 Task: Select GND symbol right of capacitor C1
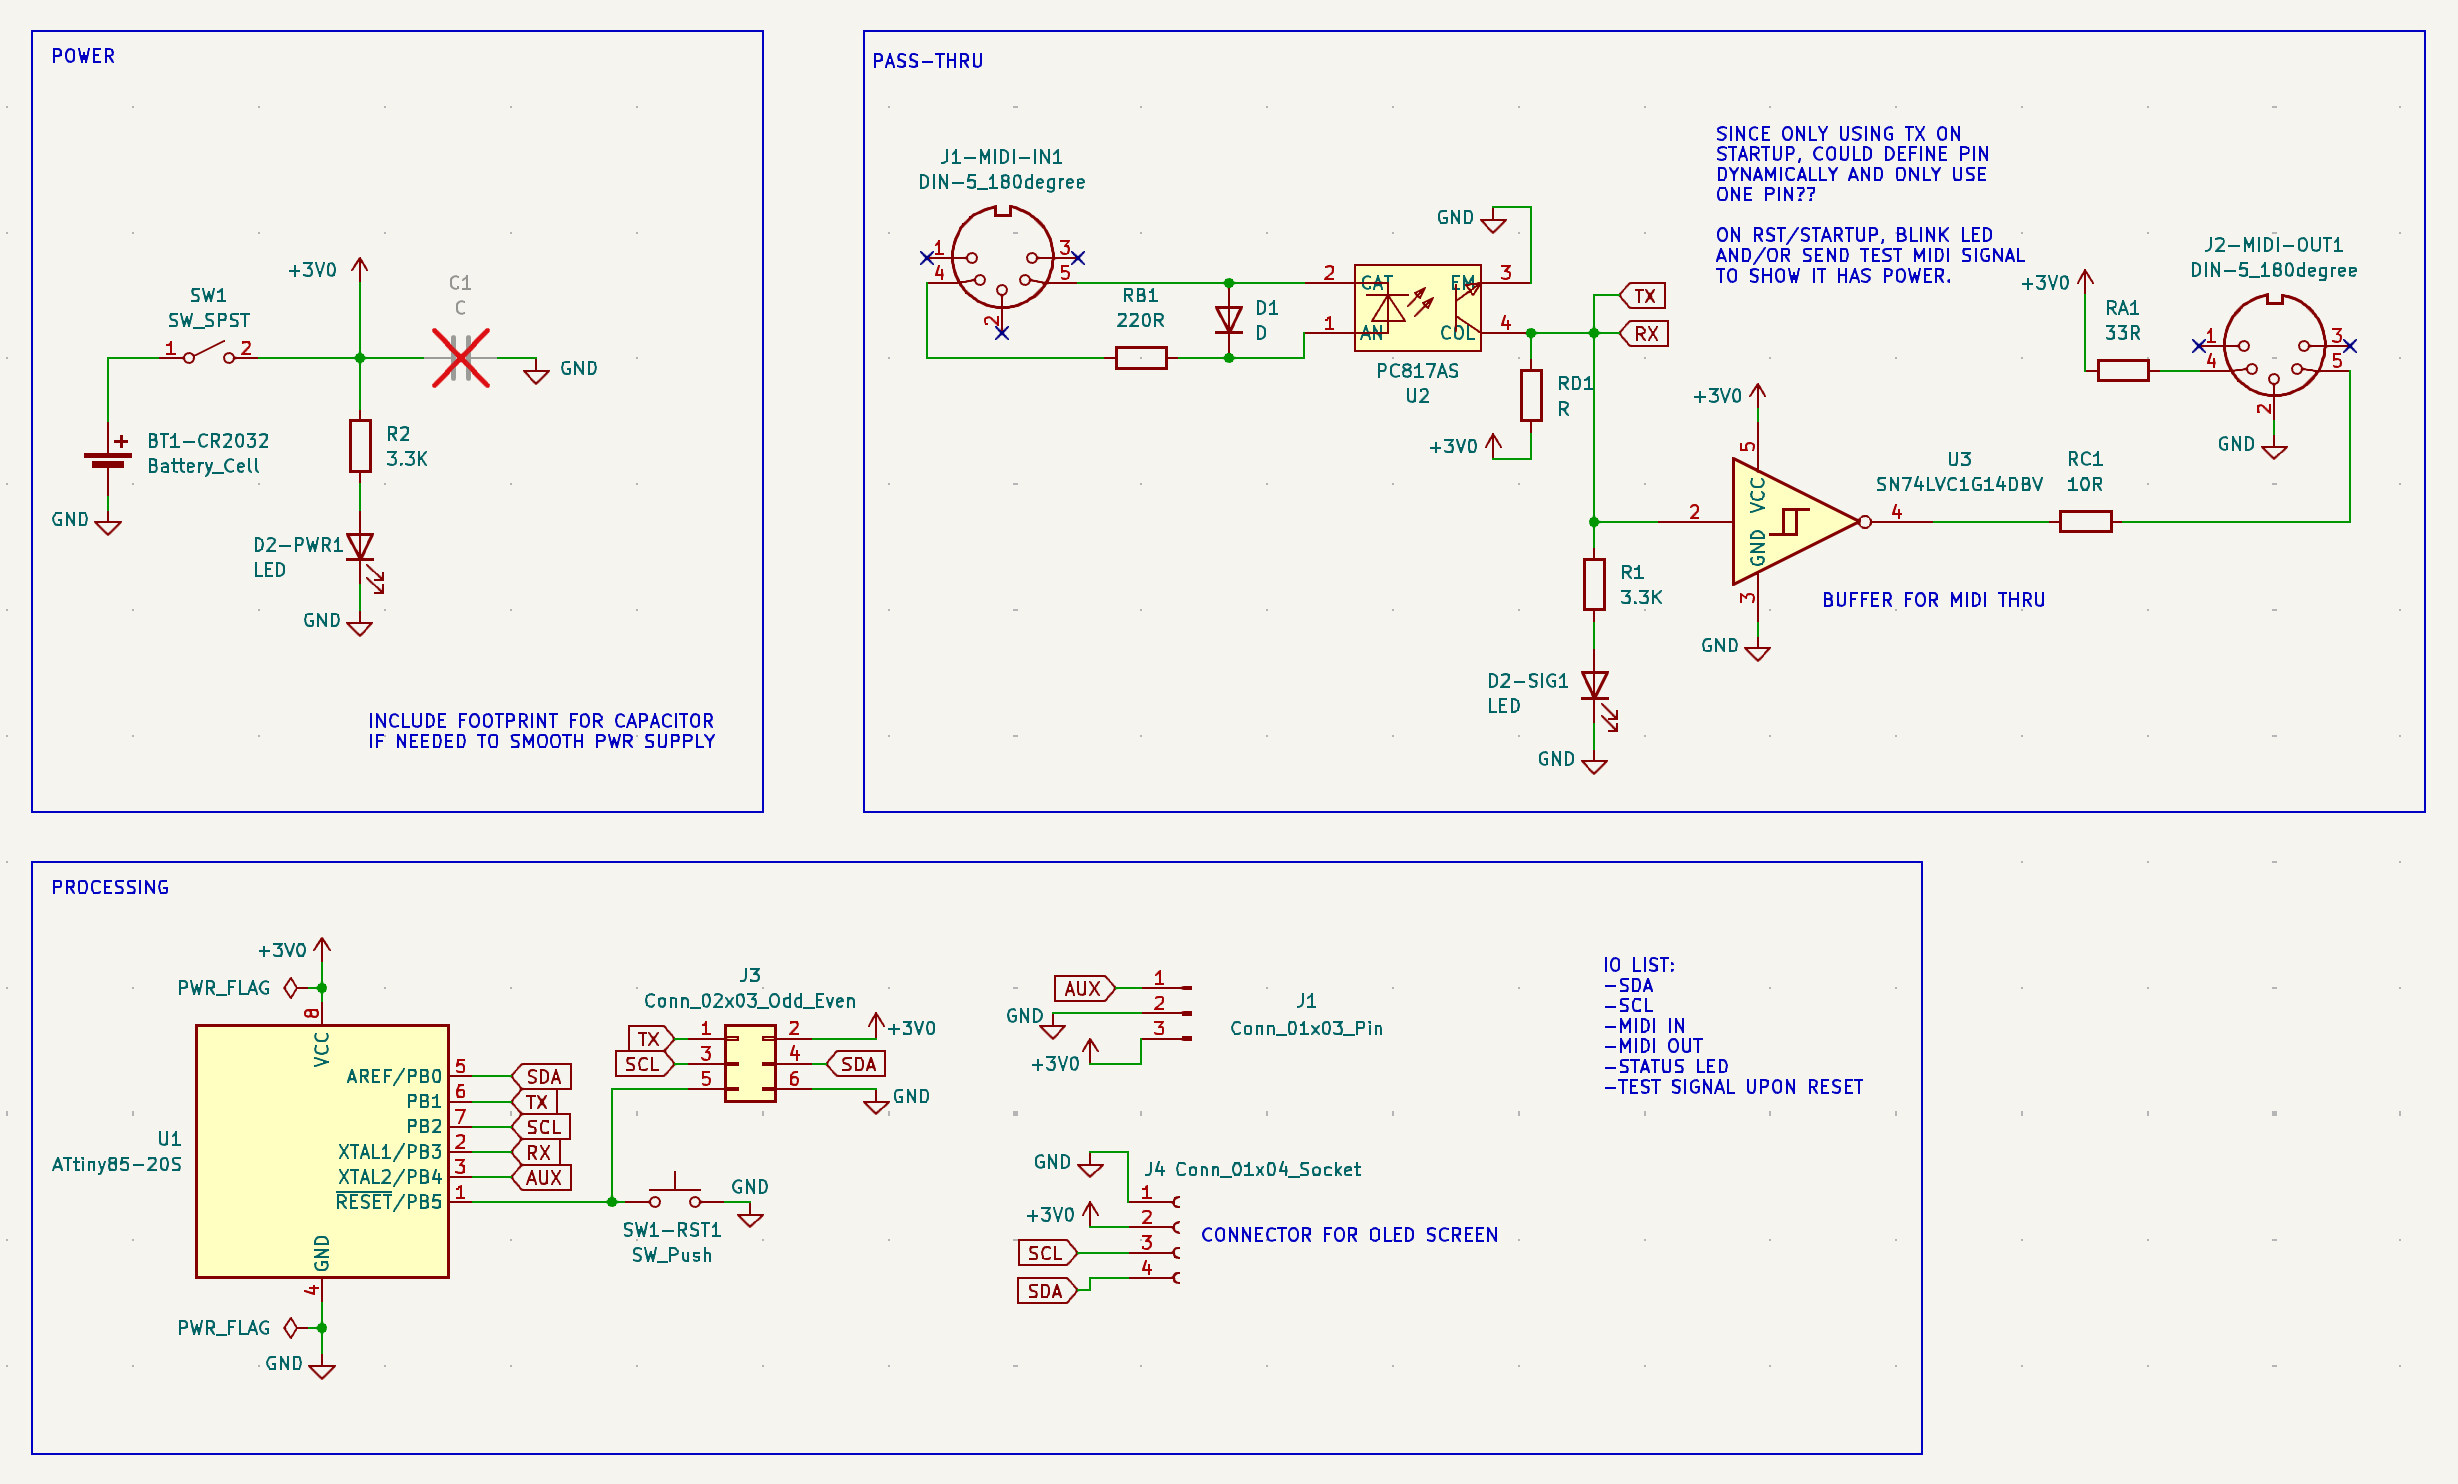pyautogui.click(x=537, y=372)
